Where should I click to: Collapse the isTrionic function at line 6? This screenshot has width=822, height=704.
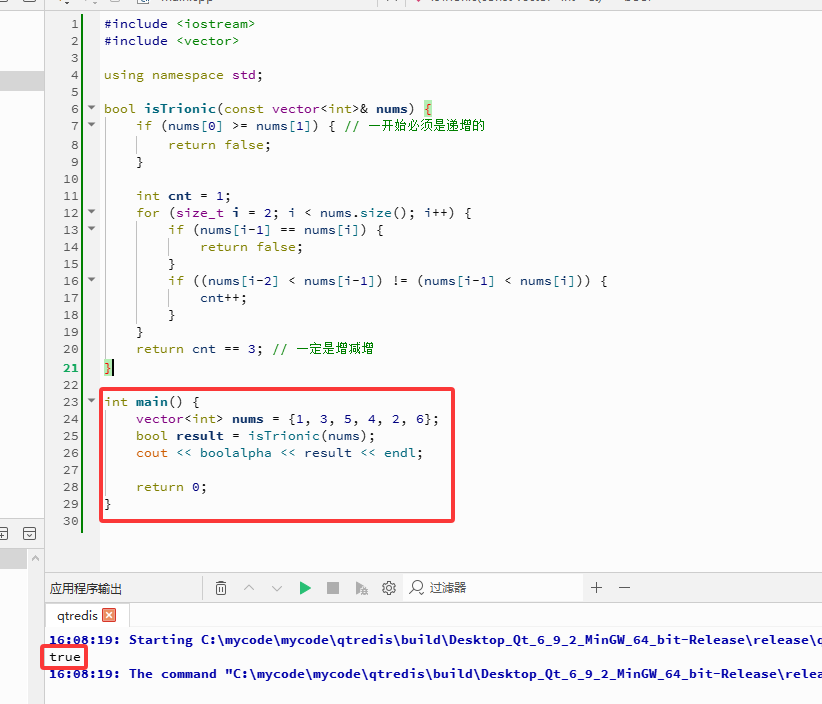[x=92, y=107]
